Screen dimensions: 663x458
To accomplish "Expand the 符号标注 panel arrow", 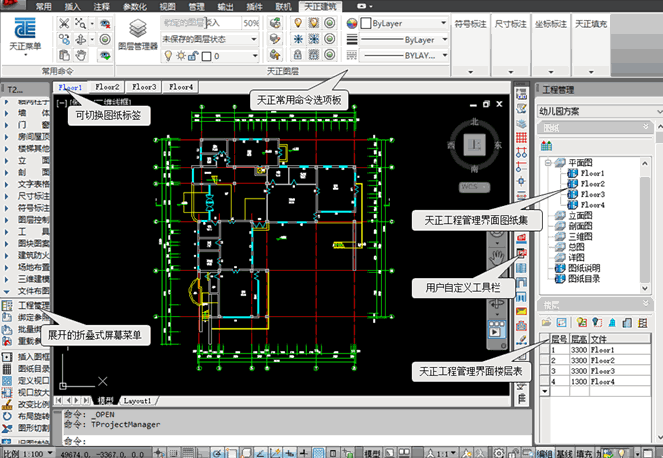I will click(x=470, y=72).
